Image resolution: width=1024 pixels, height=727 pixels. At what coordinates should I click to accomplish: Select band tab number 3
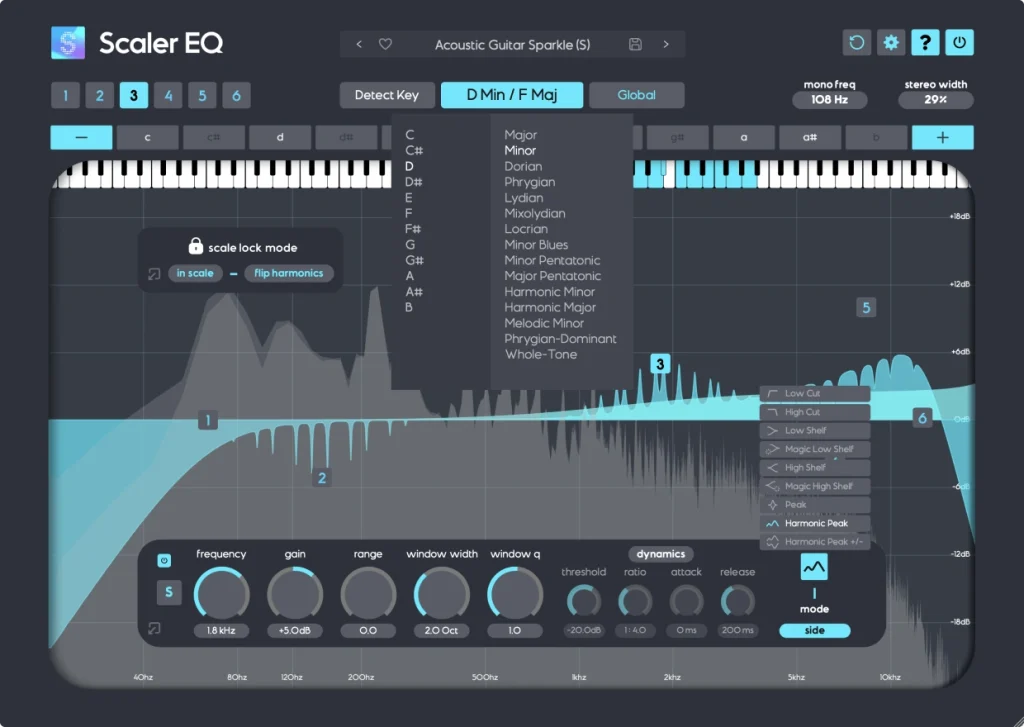[x=135, y=95]
